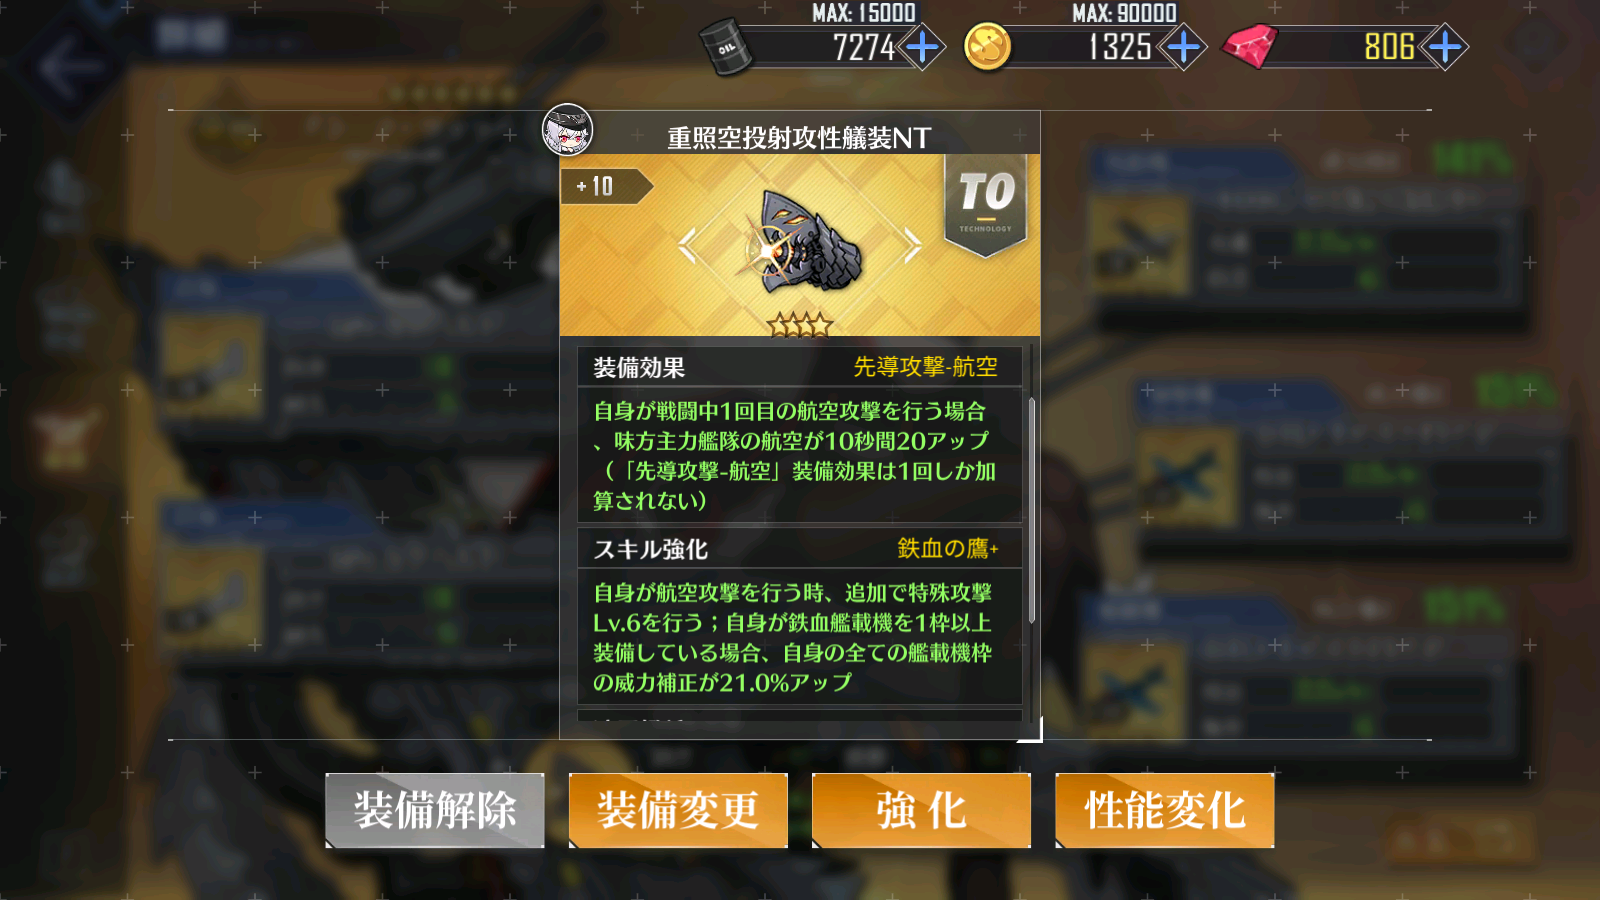Tap the blurred back arrow at top left
This screenshot has height=900, width=1600.
coord(70,68)
